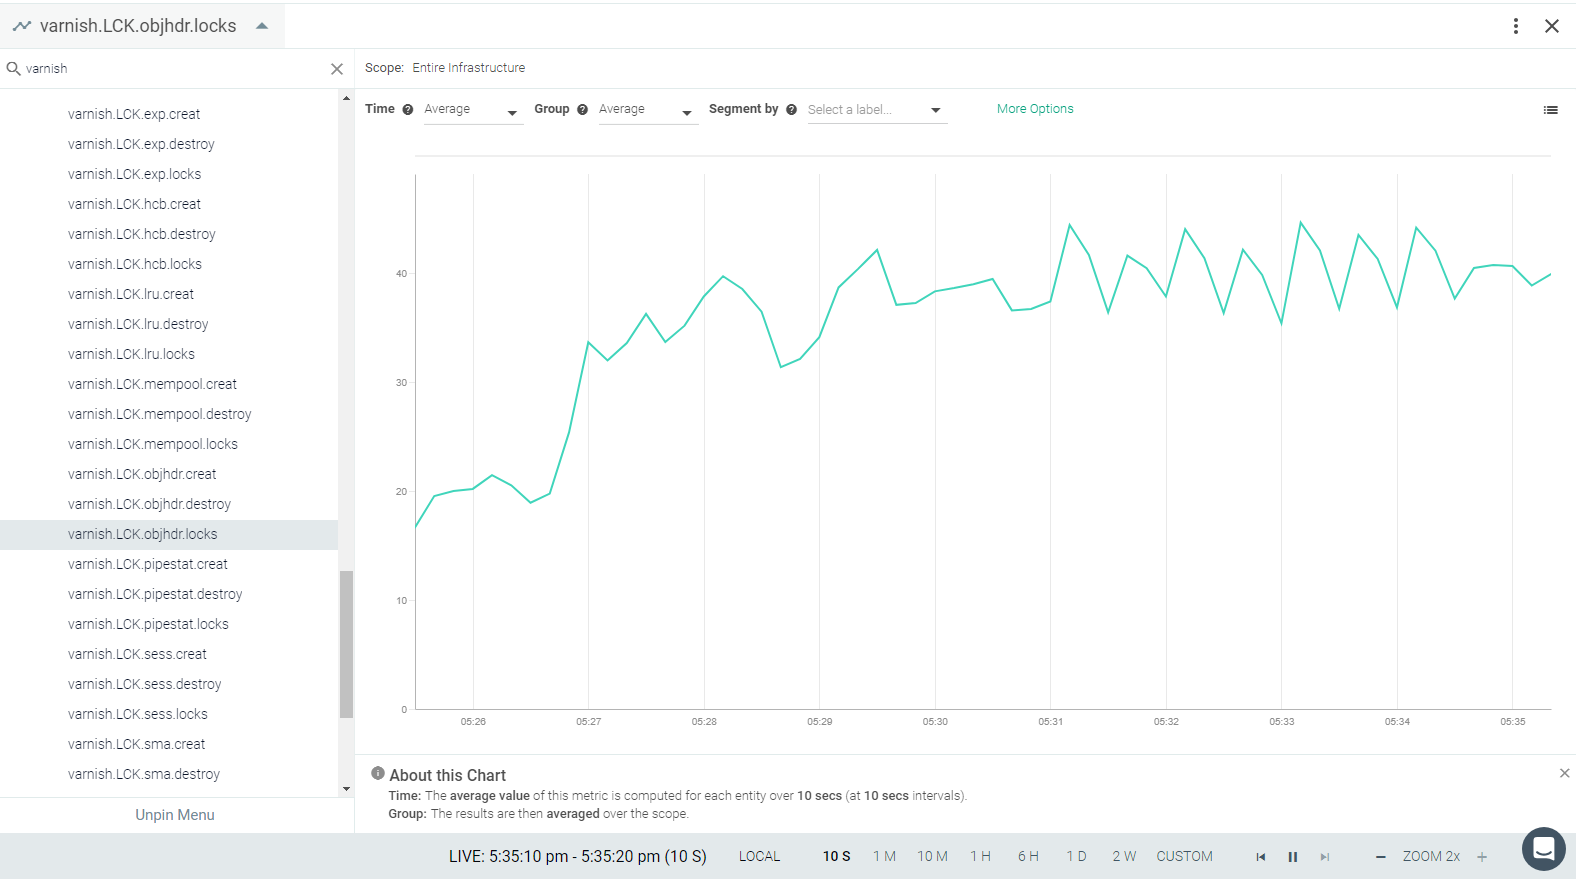Clear the varnish search field

tap(337, 69)
